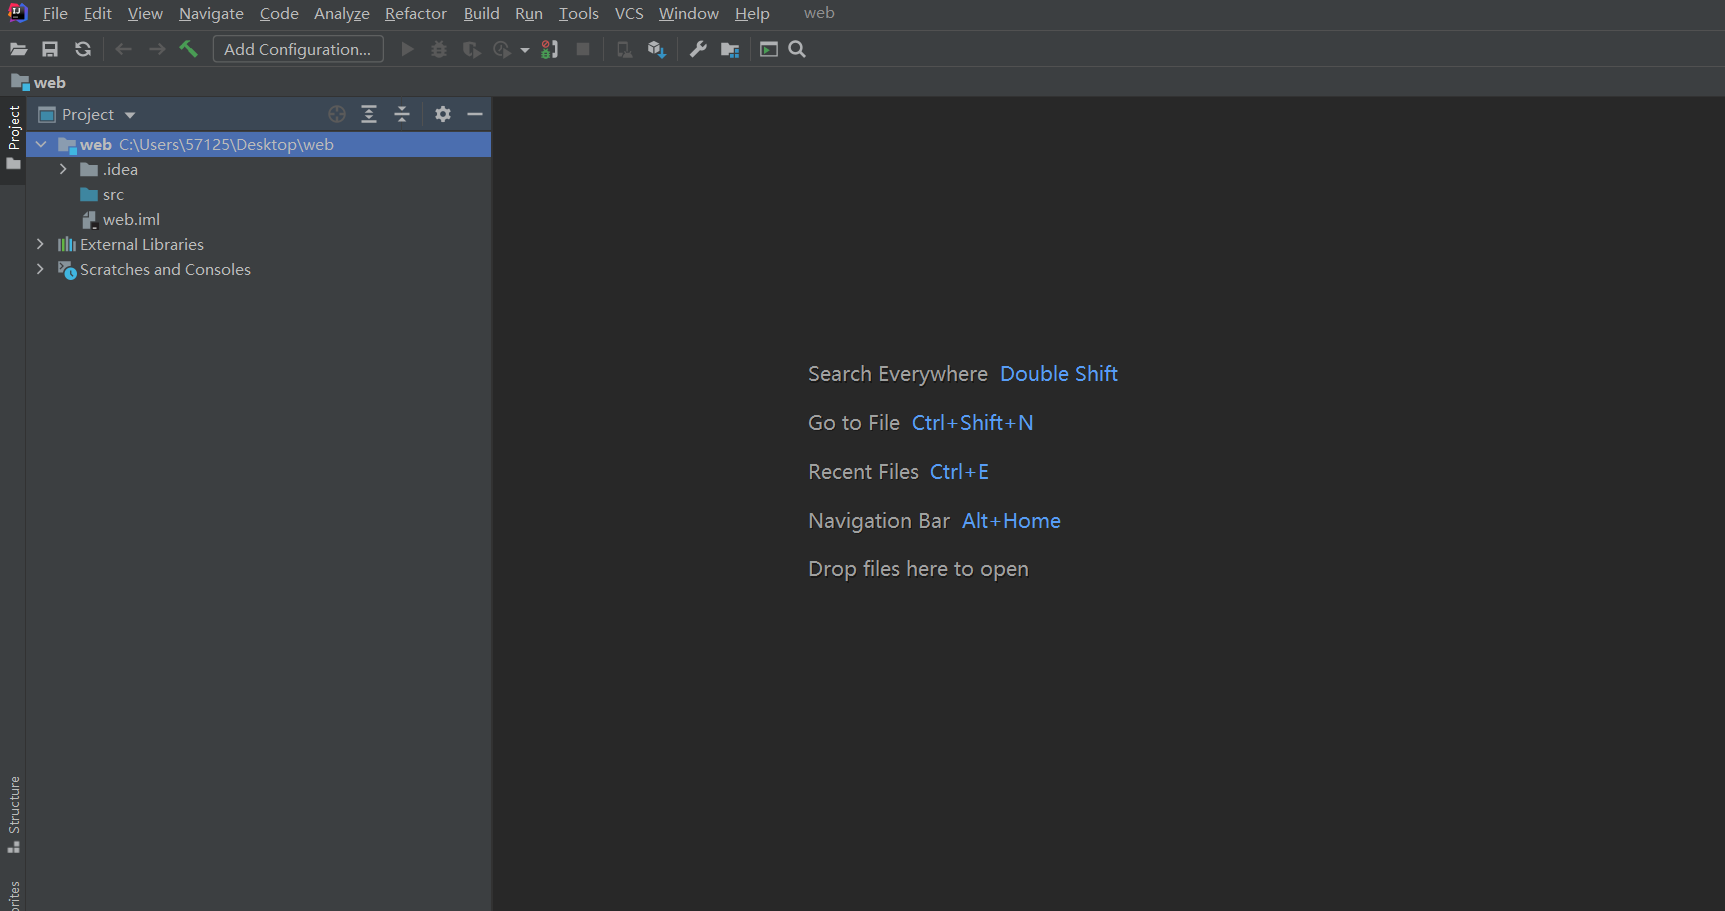Select Scratches and Consoles row
Image resolution: width=1725 pixels, height=911 pixels.
[259, 269]
